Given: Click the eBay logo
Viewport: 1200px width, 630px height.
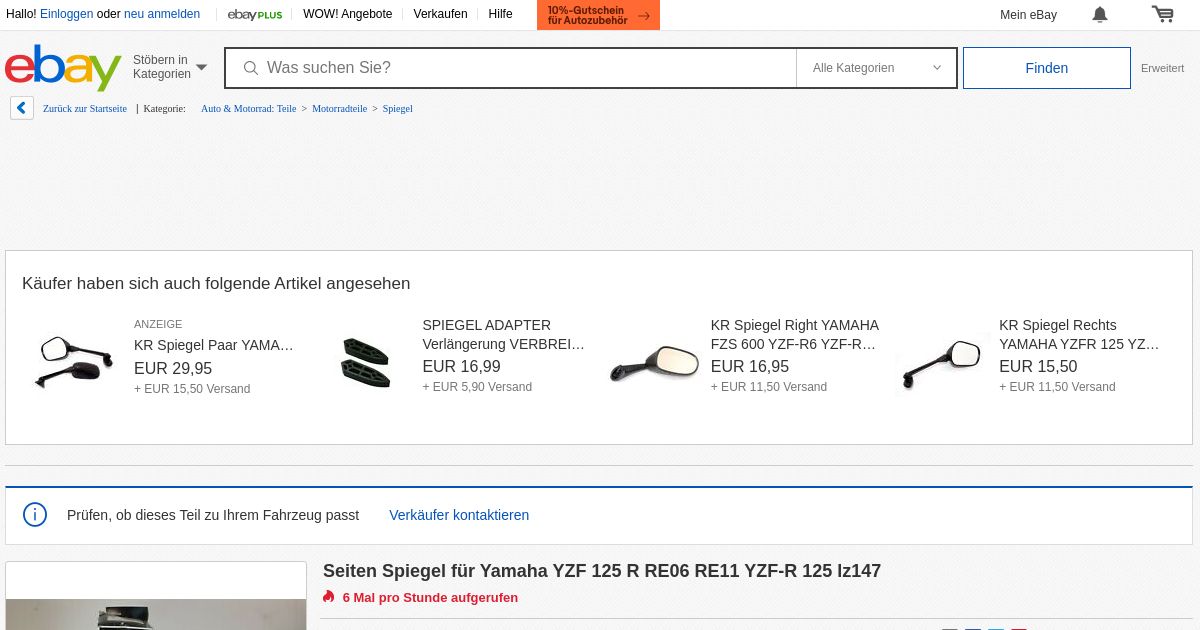Looking at the screenshot, I should coord(63,67).
